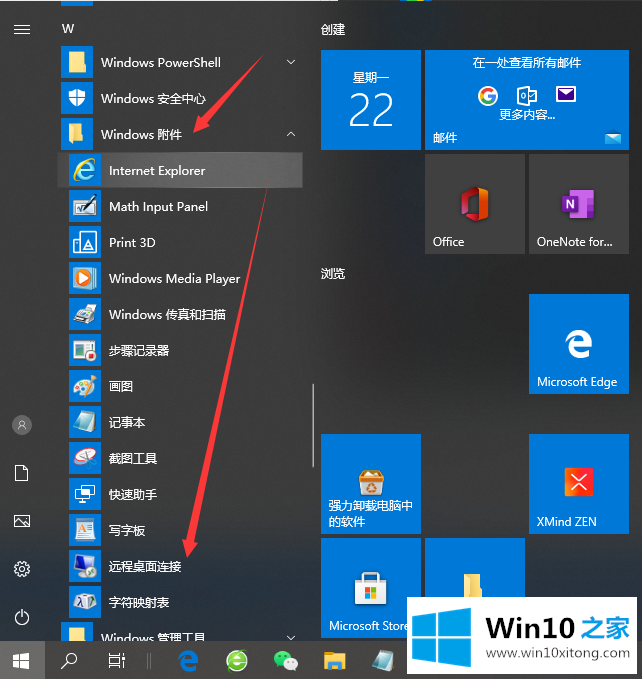This screenshot has width=642, height=679.
Task: Open the green 360 browser taskbar icon
Action: [237, 661]
